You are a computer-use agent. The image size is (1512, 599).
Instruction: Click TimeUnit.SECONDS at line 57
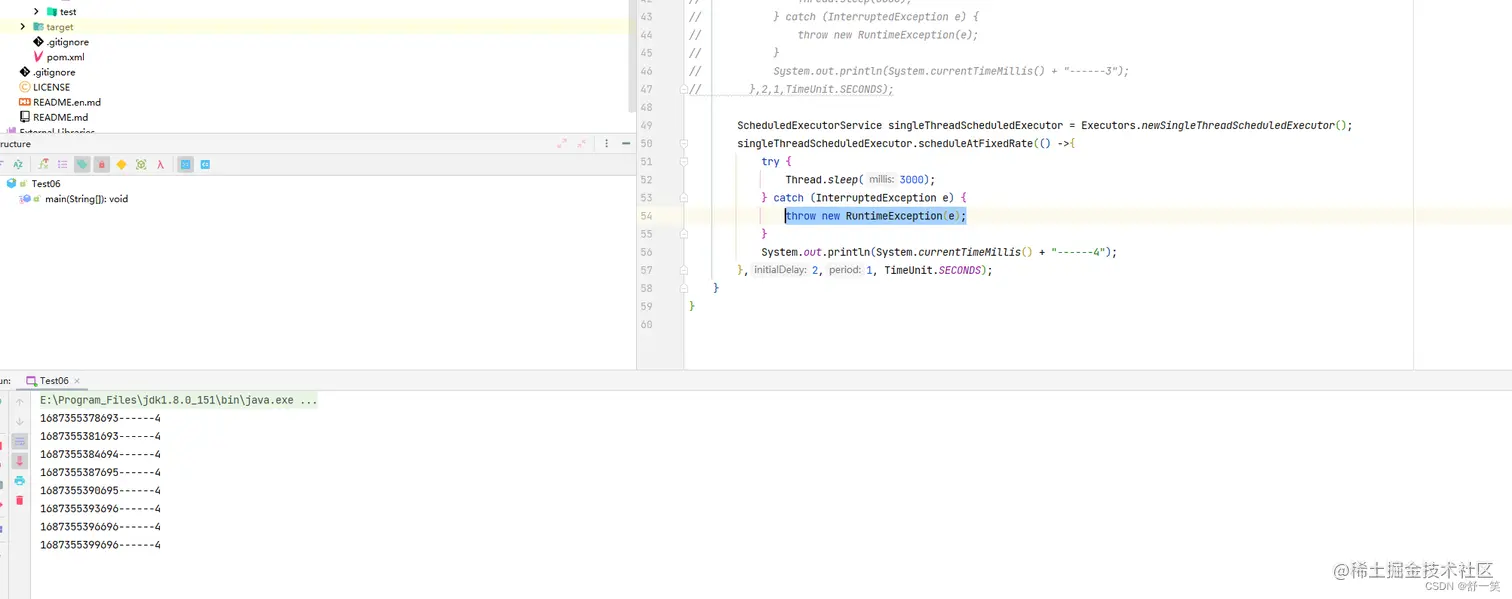[x=932, y=270]
